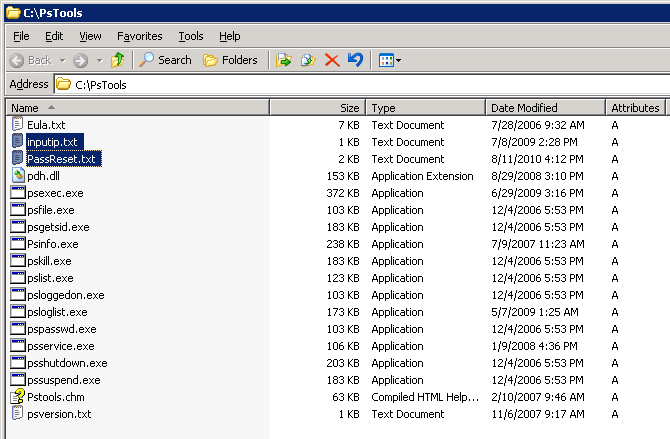This screenshot has width=670, height=439.
Task: Click the file name Eula.txt
Action: click(x=46, y=125)
